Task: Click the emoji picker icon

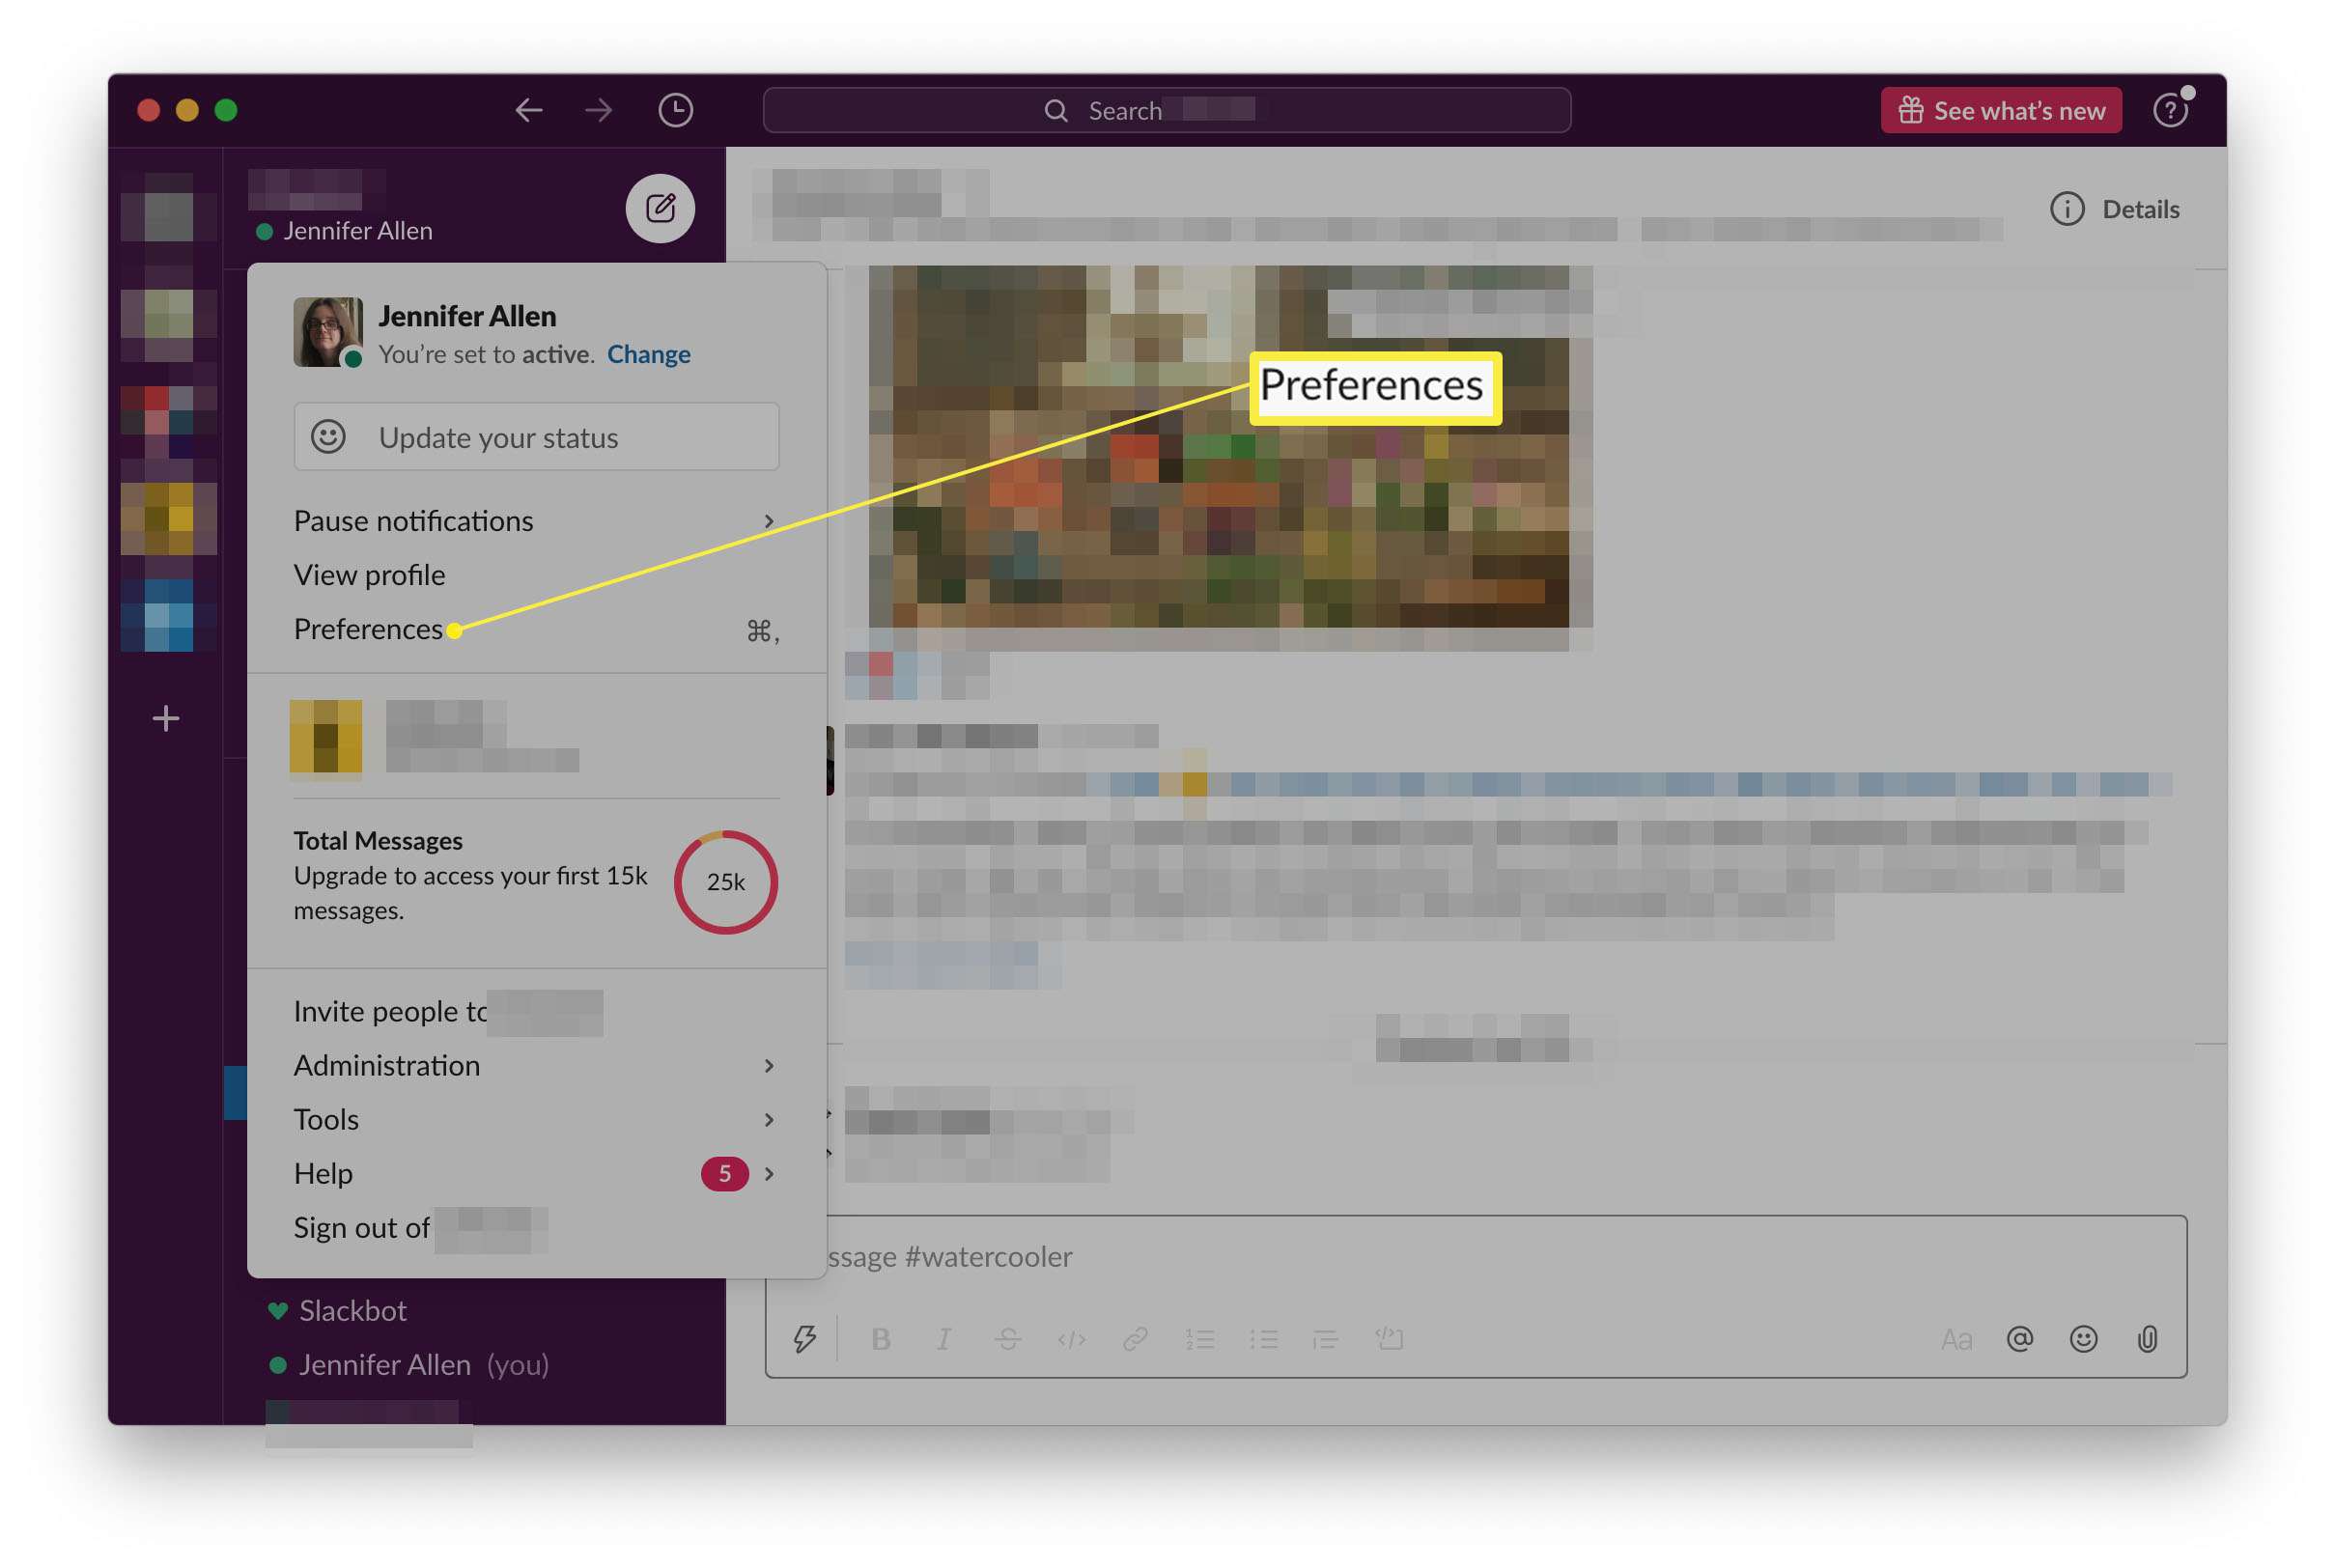Action: click(x=2085, y=1340)
